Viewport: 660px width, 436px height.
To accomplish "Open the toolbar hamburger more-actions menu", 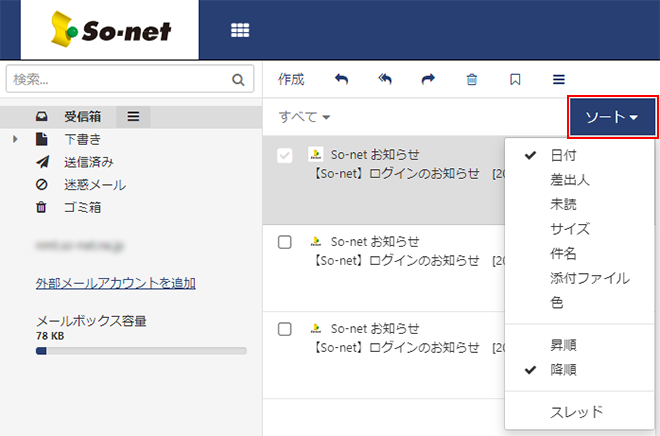I will [559, 79].
